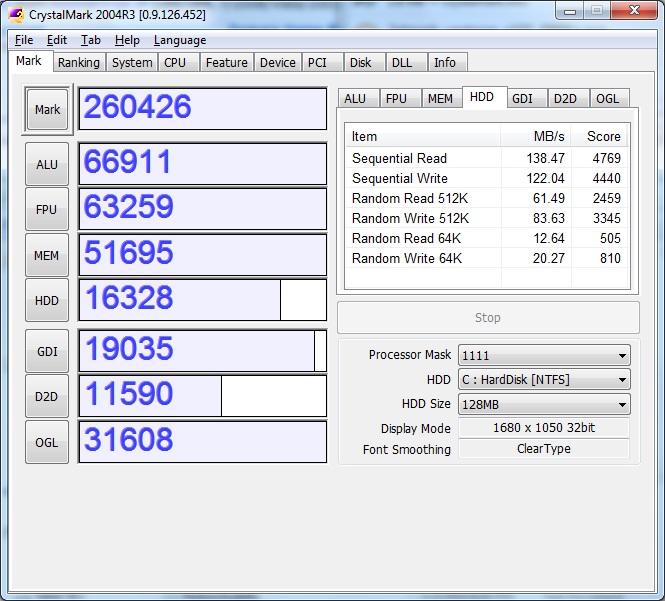665x601 pixels.
Task: Run the MEM benchmark button
Action: [x=47, y=255]
